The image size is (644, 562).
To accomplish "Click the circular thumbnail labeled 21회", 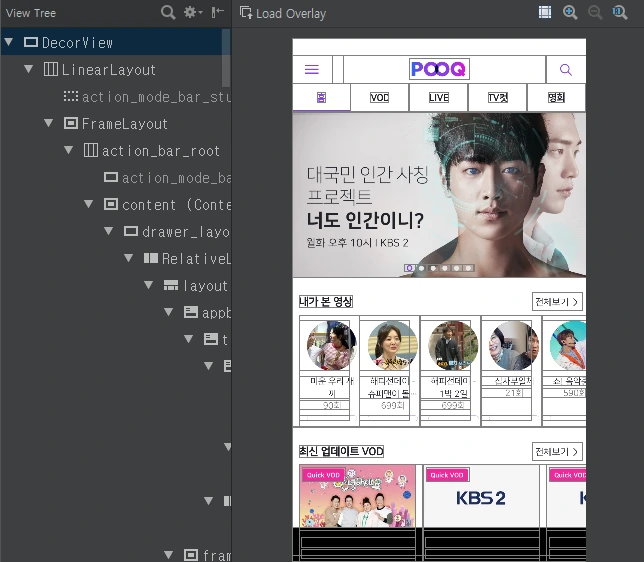I will tap(514, 345).
